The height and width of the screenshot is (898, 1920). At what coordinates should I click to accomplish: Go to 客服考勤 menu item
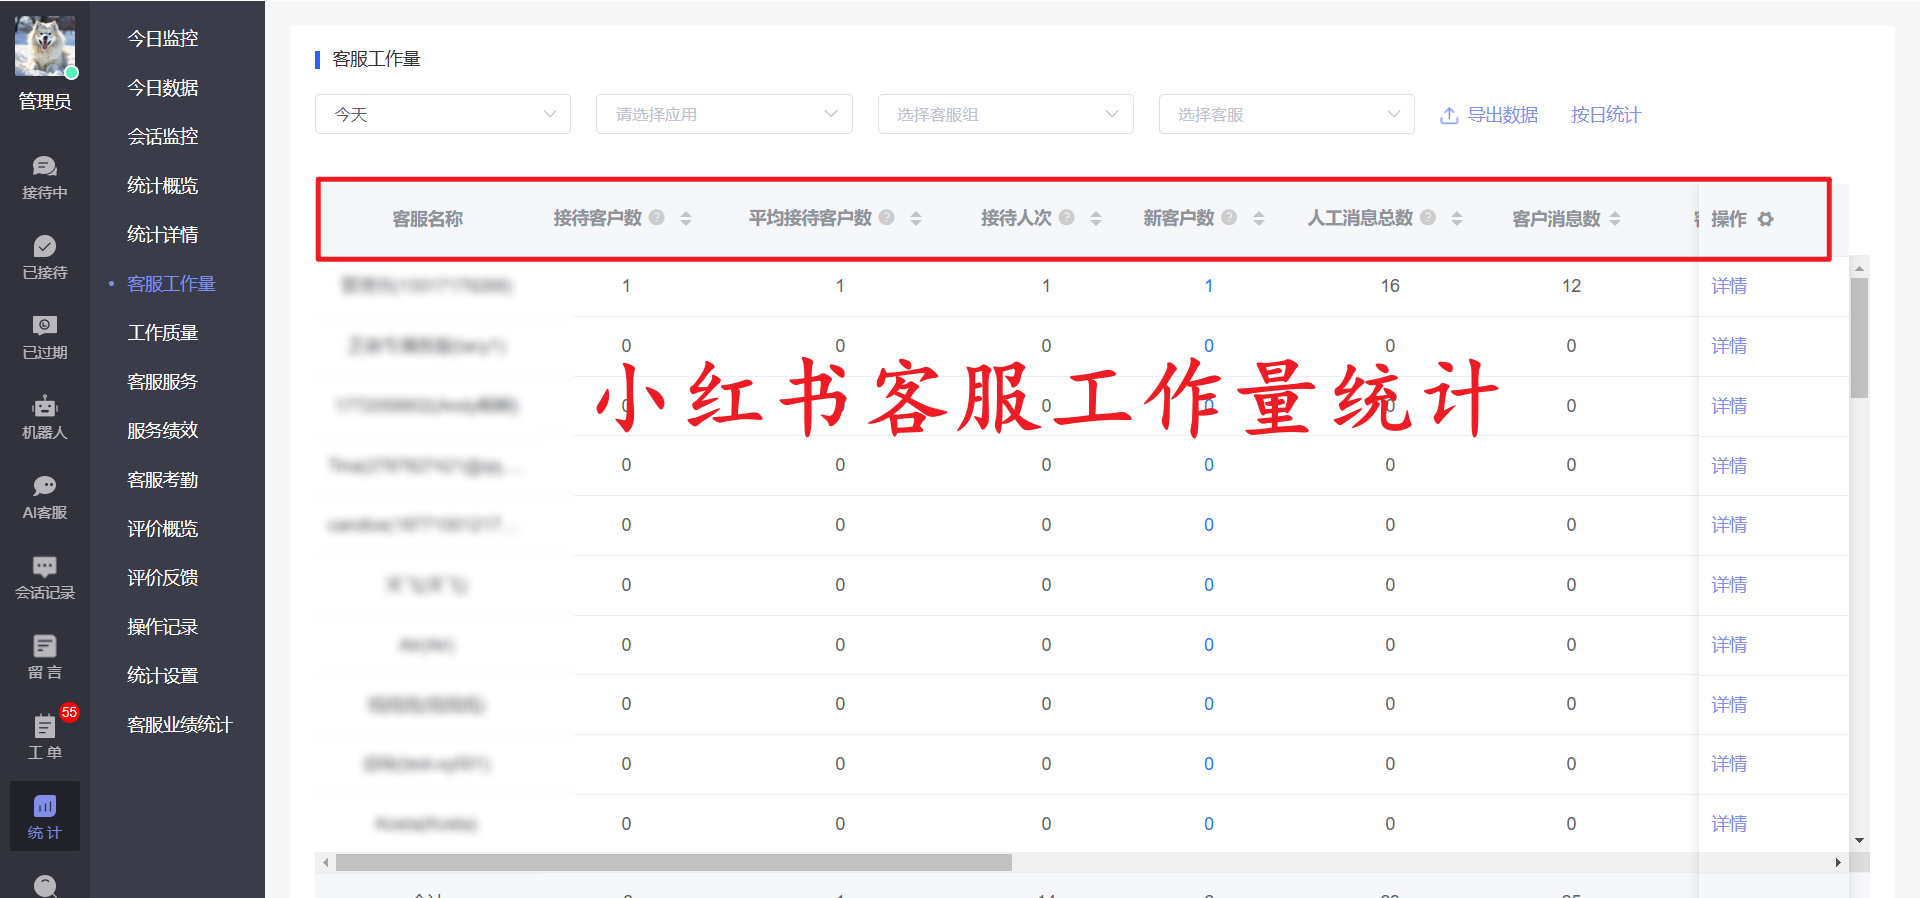point(163,480)
